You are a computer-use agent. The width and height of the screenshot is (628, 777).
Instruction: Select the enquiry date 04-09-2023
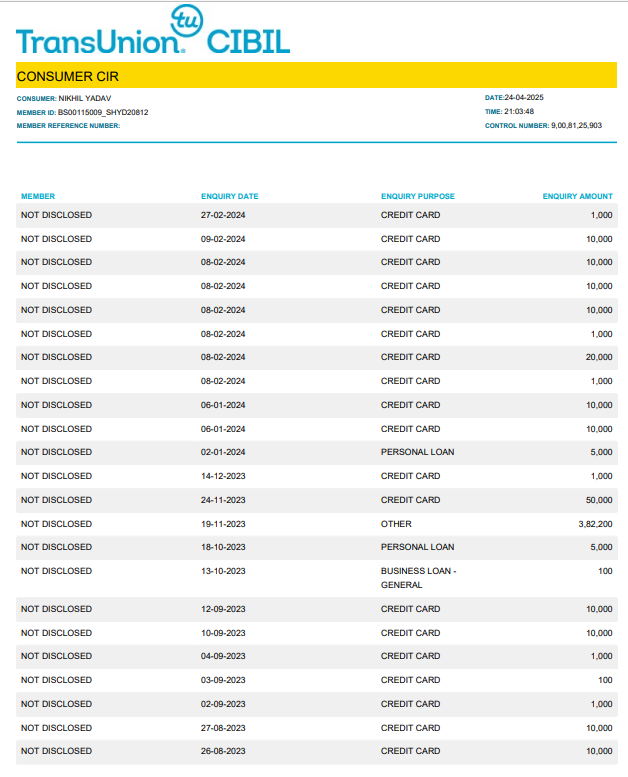tap(223, 656)
